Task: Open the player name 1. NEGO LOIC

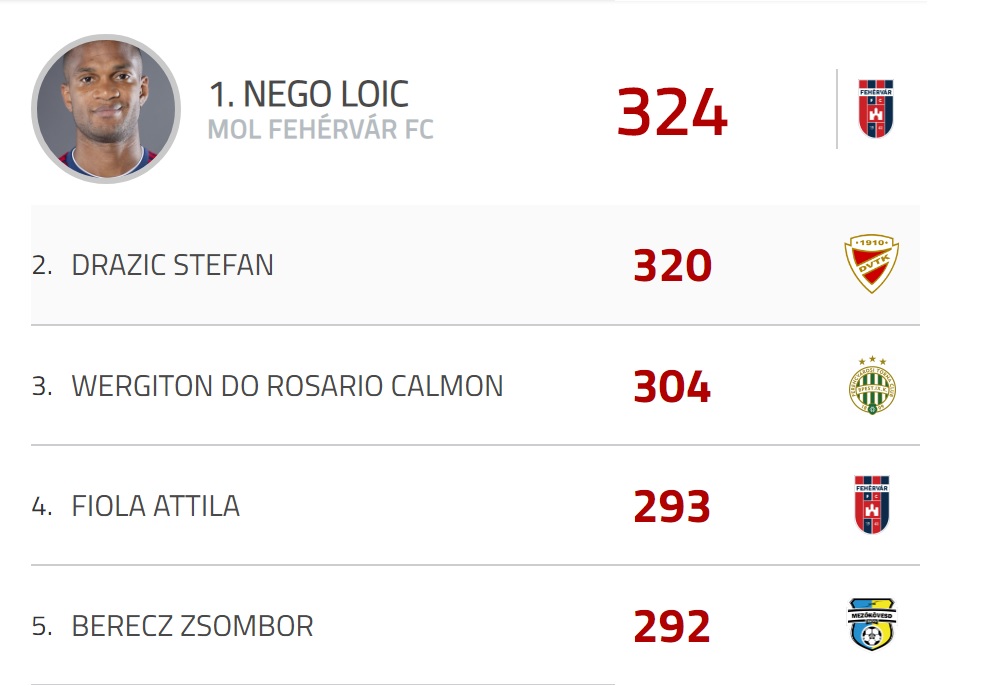Action: 309,94
